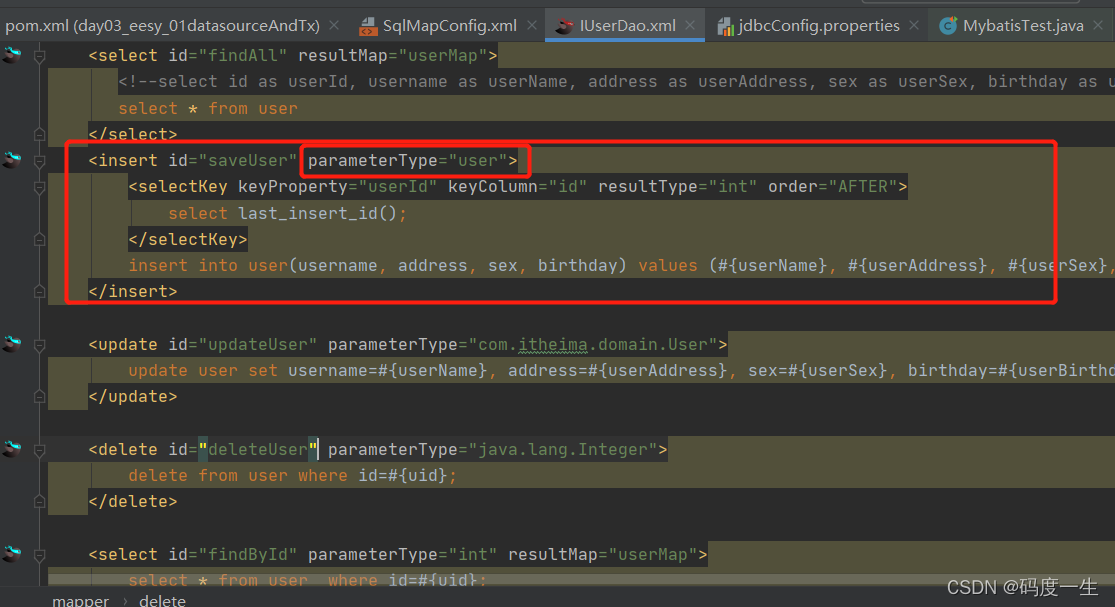The height and width of the screenshot is (607, 1115).
Task: Click the commented-out select statement line
Action: 617,82
